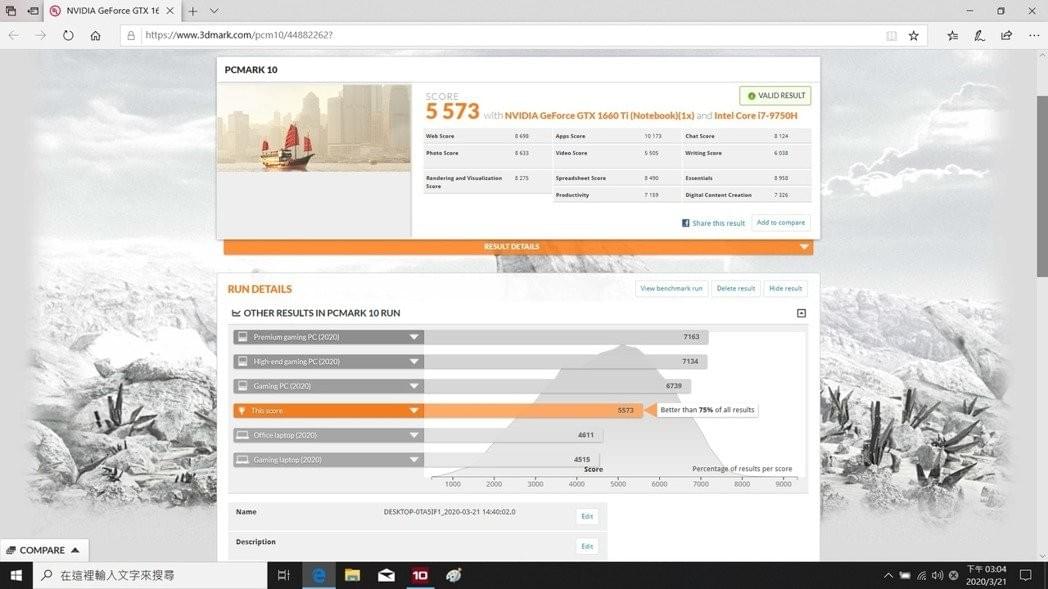Open File Explorer from the taskbar

(352, 575)
